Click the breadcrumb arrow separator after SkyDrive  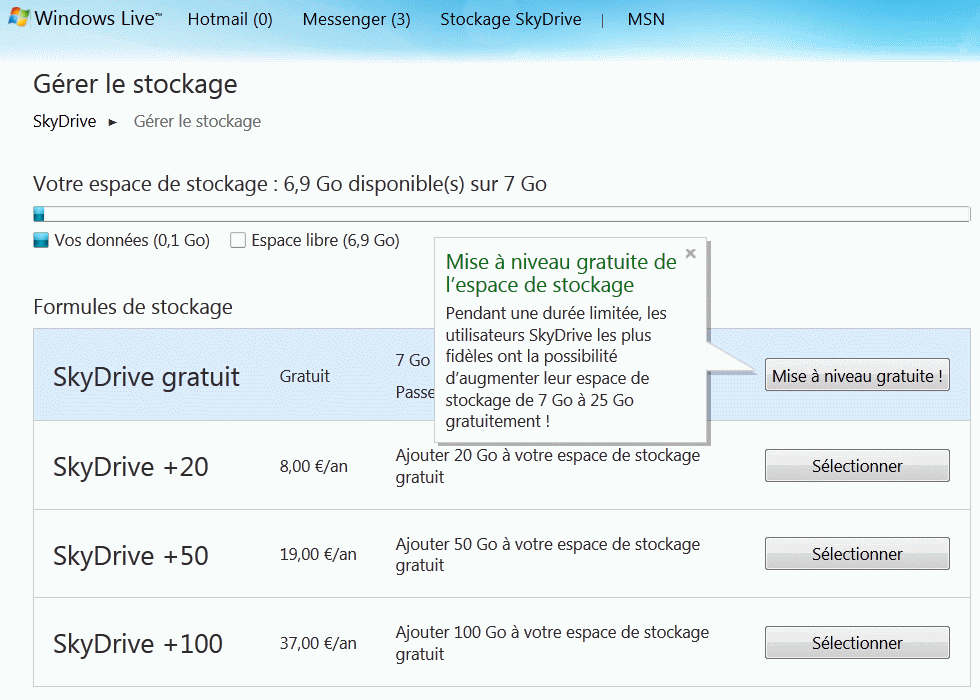(112, 122)
